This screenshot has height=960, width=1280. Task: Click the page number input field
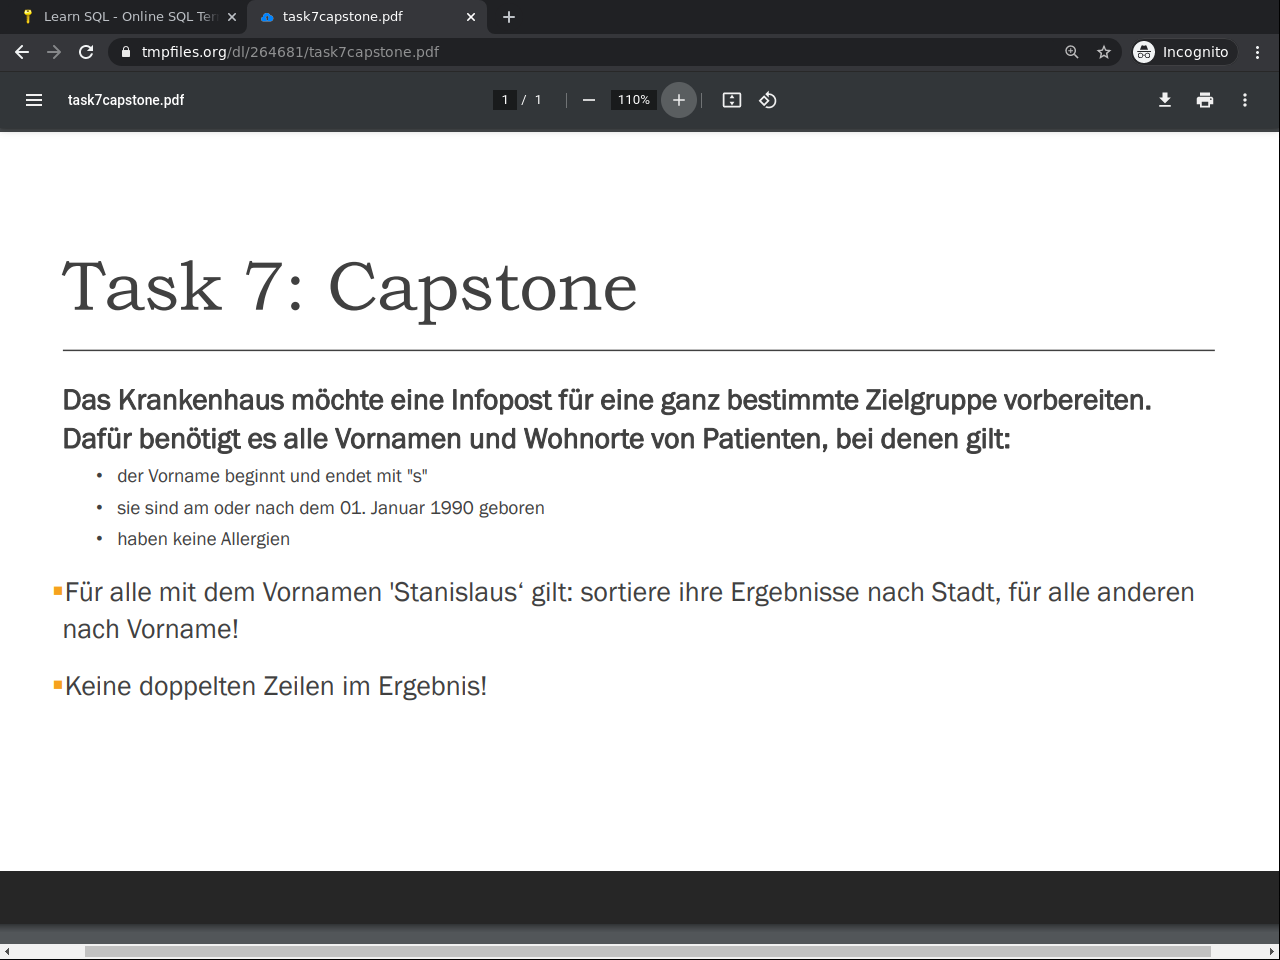tap(505, 100)
